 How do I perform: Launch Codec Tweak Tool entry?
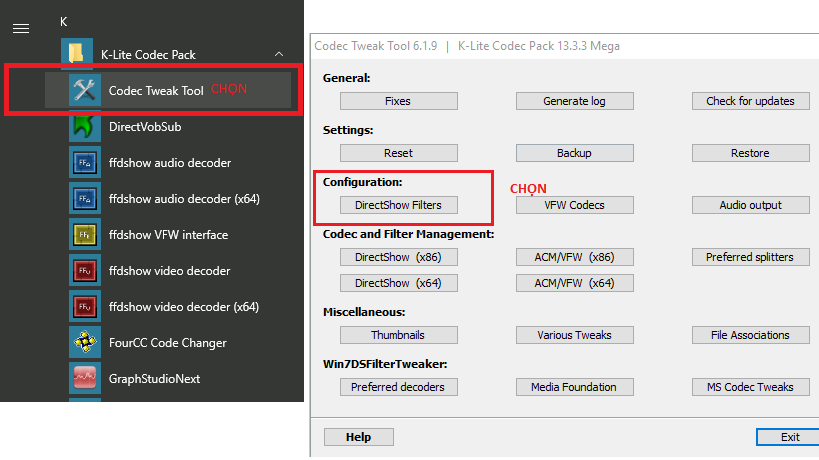(168, 90)
